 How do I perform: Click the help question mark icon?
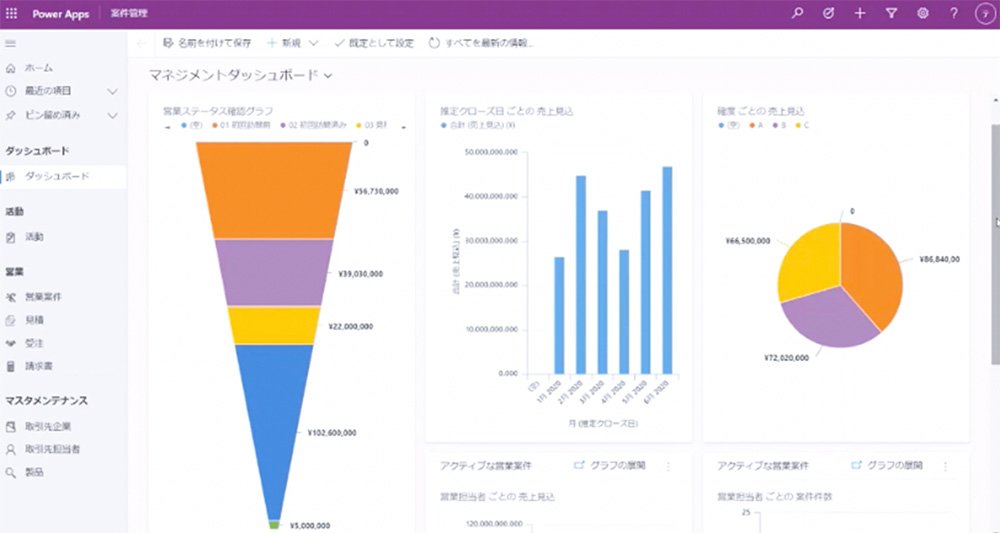click(953, 13)
